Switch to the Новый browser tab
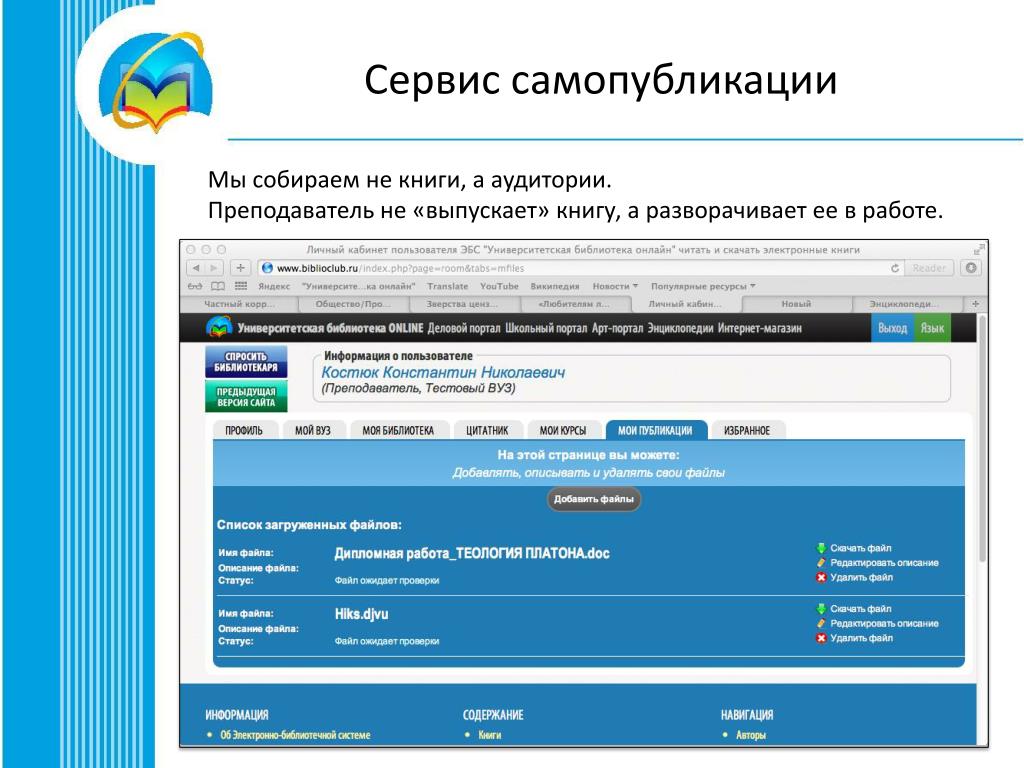 (x=796, y=304)
